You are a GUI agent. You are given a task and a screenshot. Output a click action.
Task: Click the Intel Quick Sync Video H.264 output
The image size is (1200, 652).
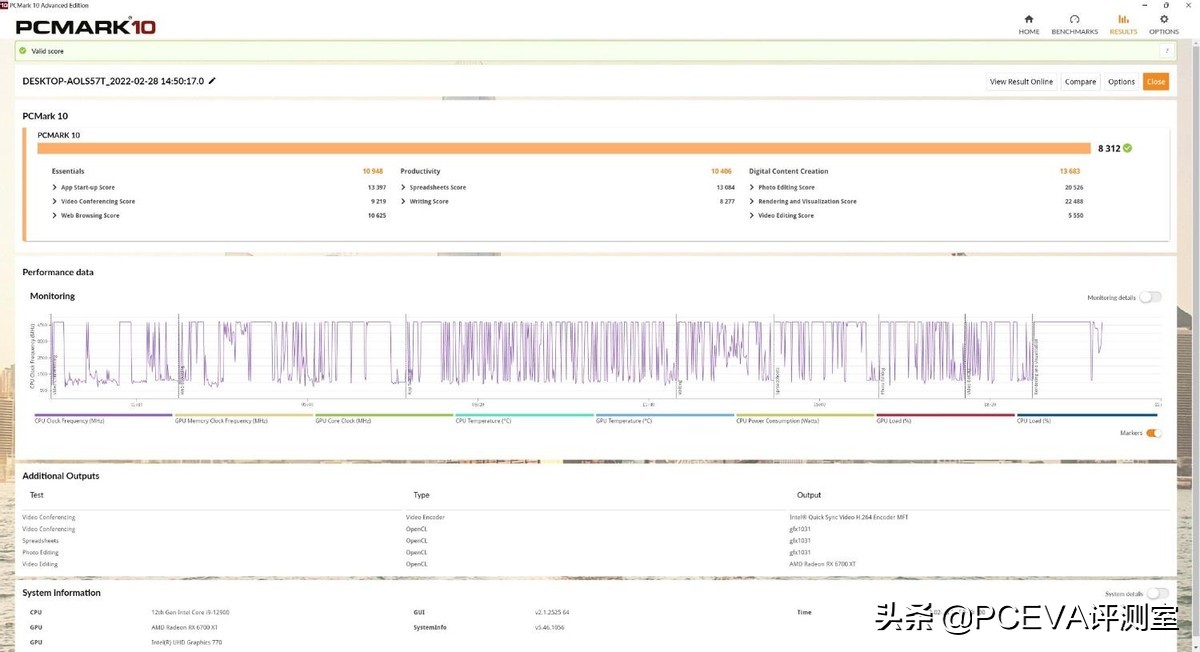pyautogui.click(x=848, y=517)
